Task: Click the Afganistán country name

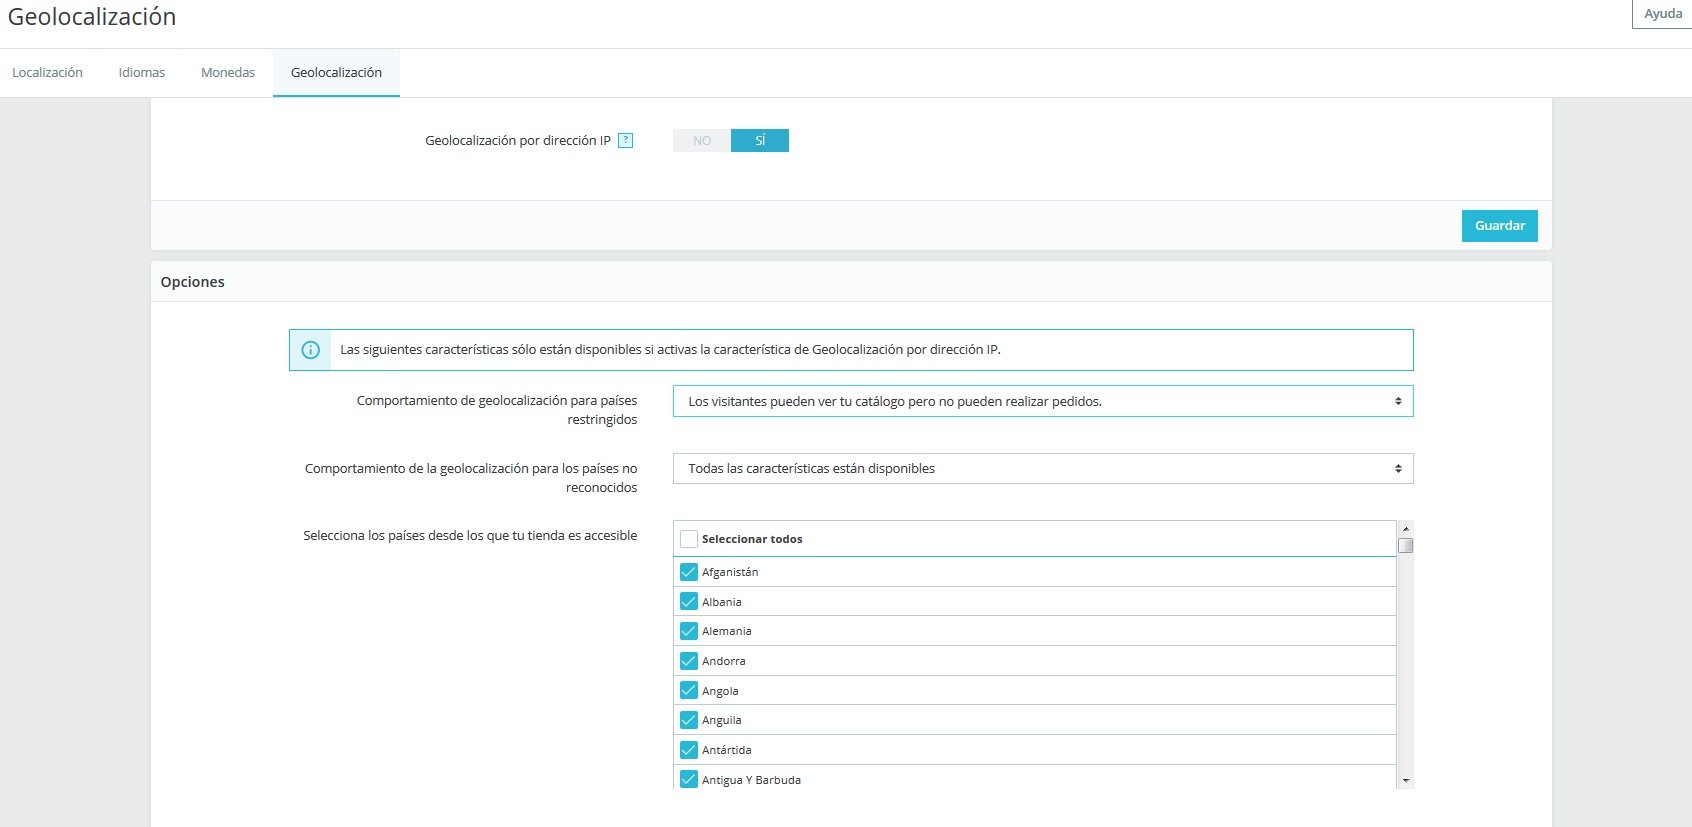Action: (730, 572)
